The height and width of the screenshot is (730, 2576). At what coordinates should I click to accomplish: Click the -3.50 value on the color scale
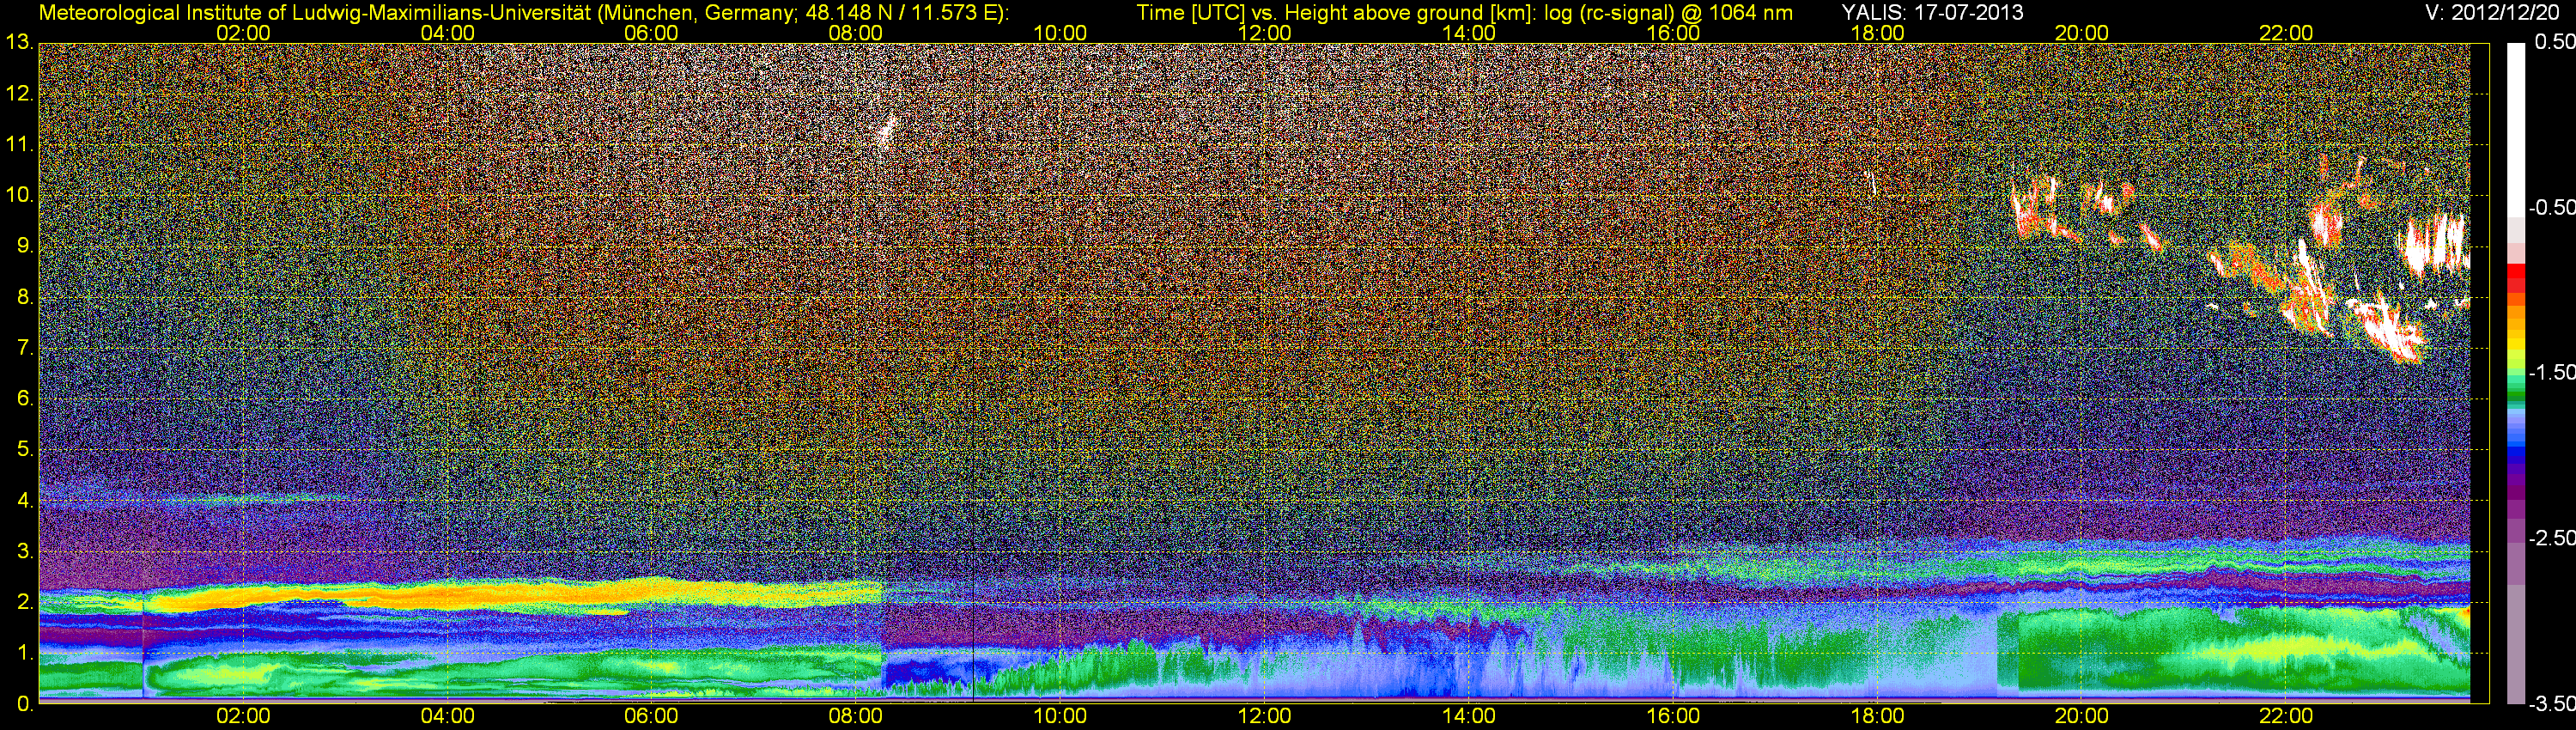[x=2551, y=705]
